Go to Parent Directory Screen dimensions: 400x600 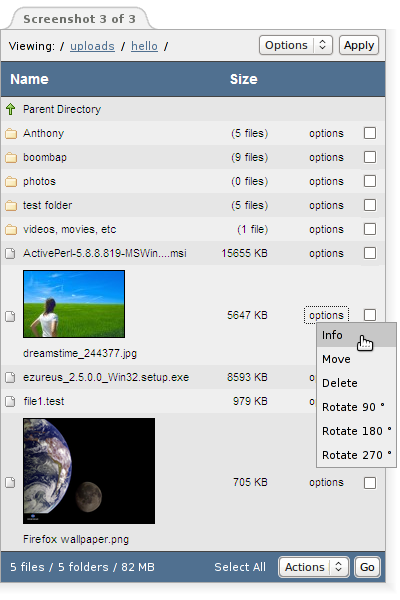(x=62, y=109)
